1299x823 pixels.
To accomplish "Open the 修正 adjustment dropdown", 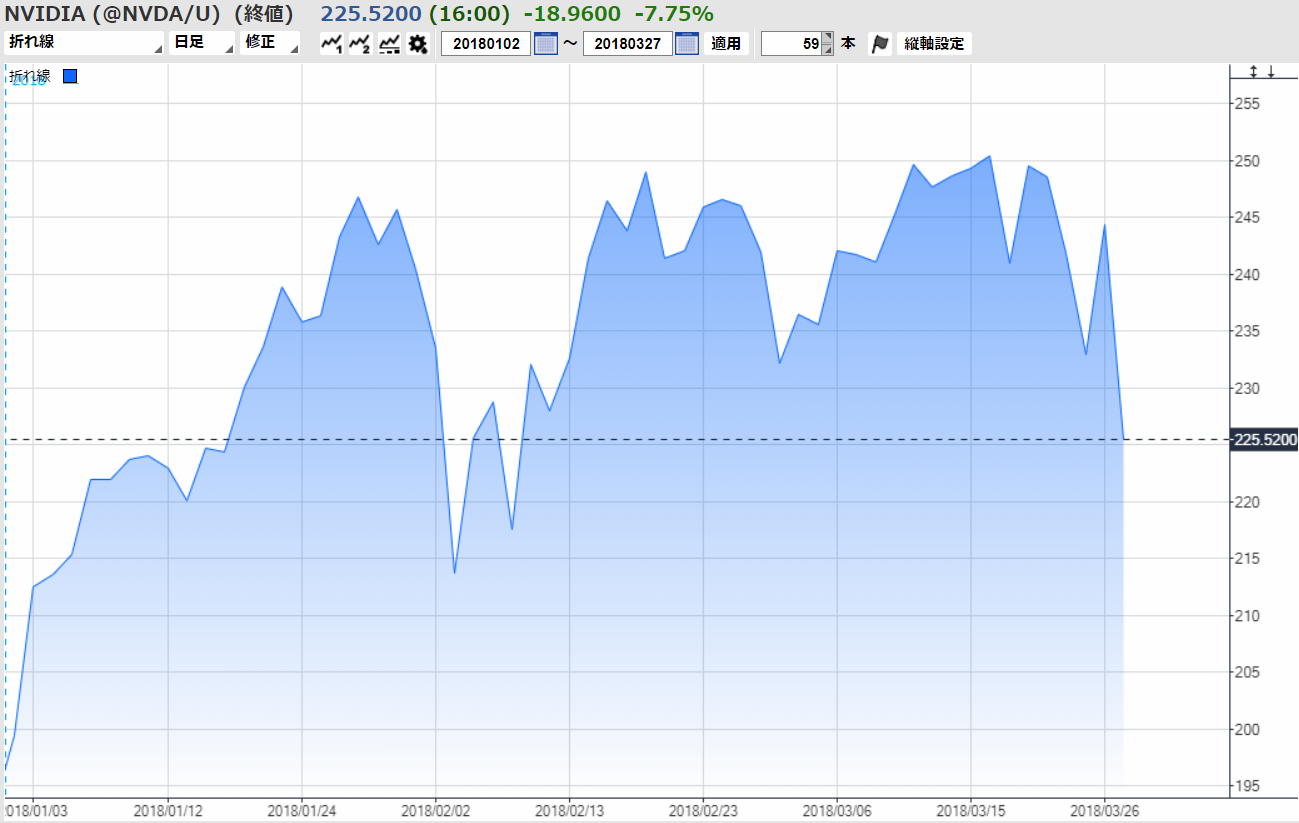I will 270,44.
